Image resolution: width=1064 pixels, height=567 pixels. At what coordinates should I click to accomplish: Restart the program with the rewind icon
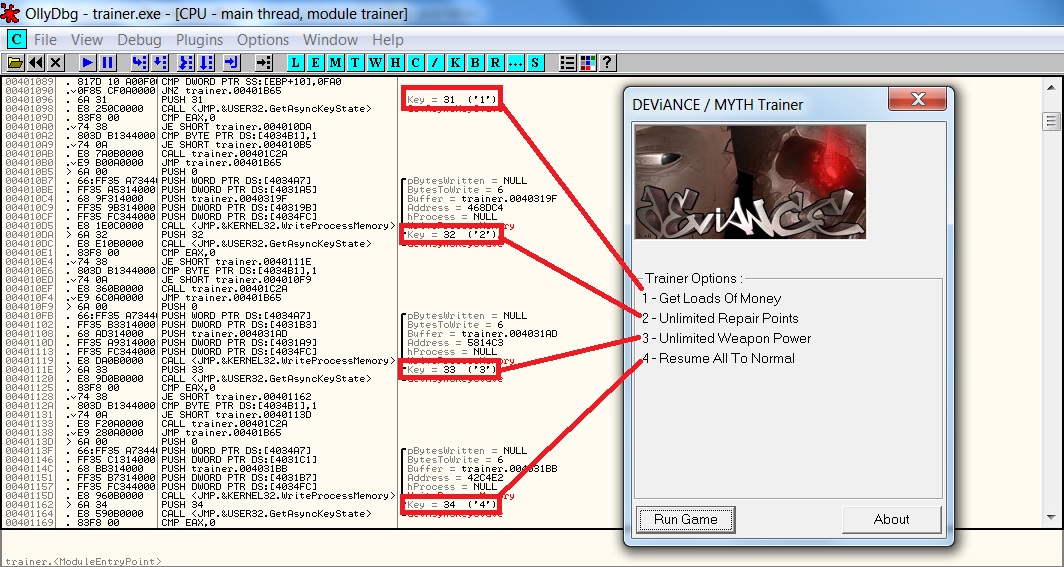(x=36, y=62)
